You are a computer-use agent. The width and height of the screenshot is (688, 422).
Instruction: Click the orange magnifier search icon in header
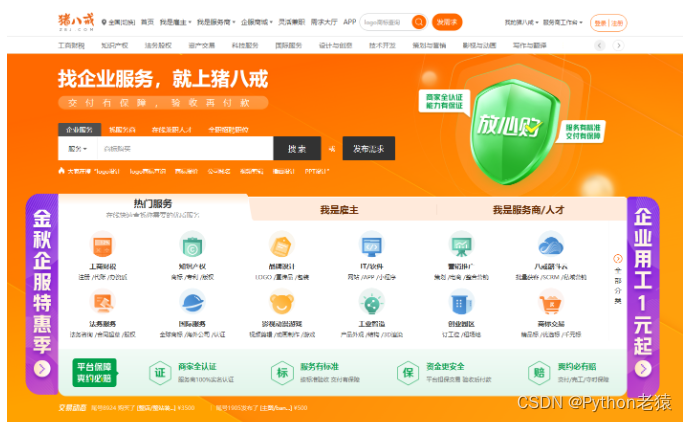pyautogui.click(x=419, y=22)
